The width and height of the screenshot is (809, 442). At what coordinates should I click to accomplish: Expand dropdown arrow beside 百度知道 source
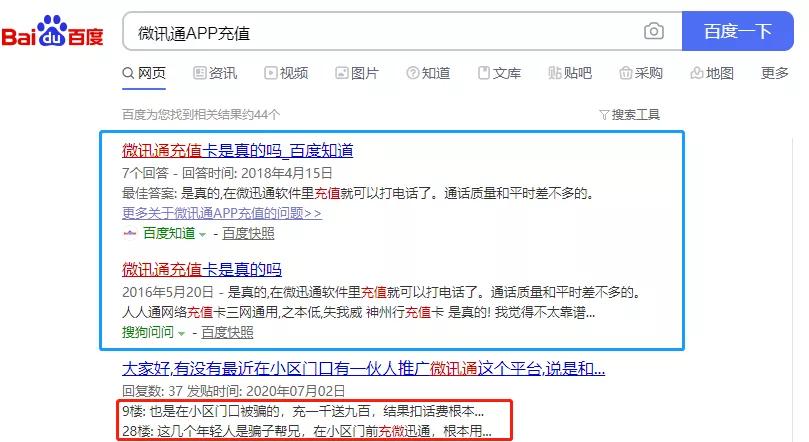[202, 235]
